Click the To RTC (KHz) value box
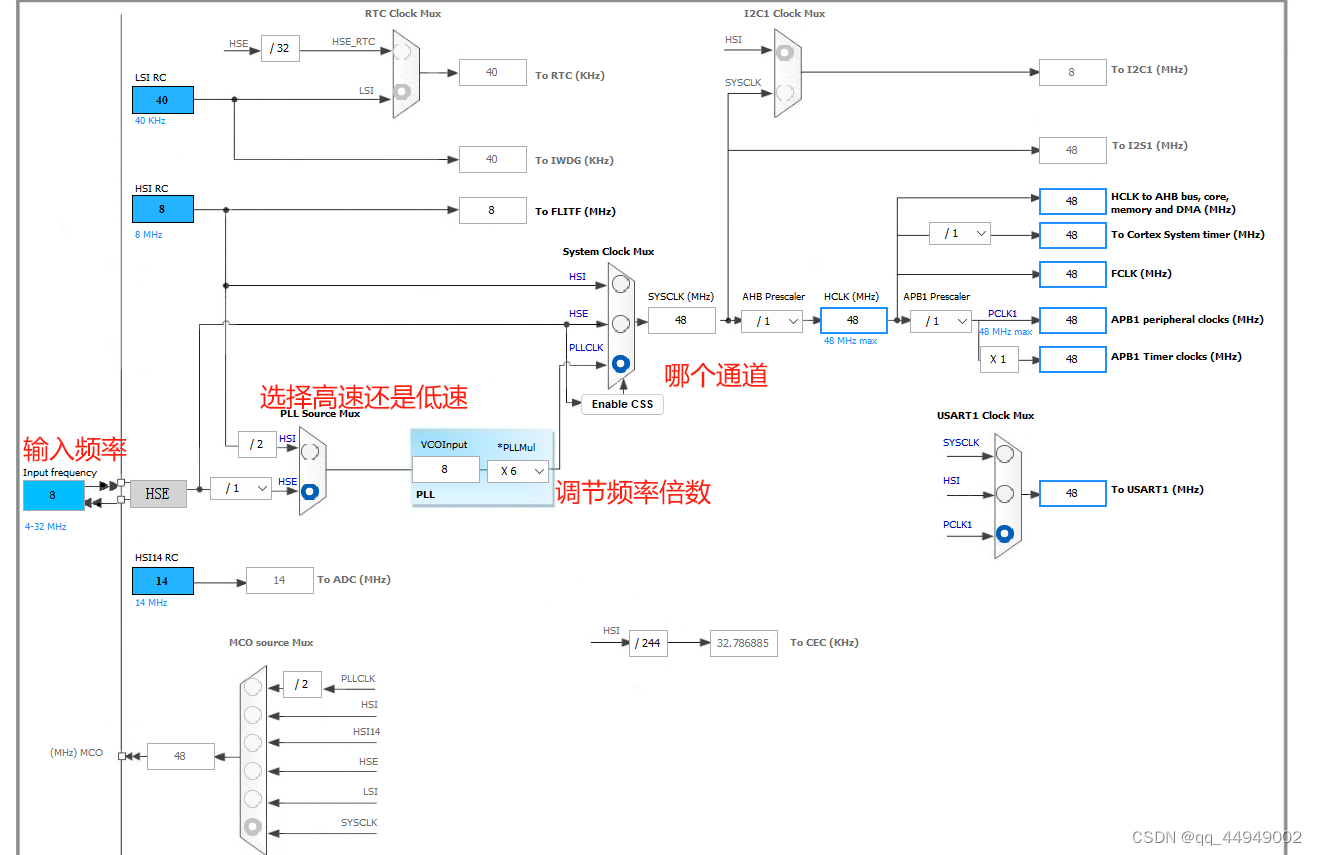 [492, 72]
